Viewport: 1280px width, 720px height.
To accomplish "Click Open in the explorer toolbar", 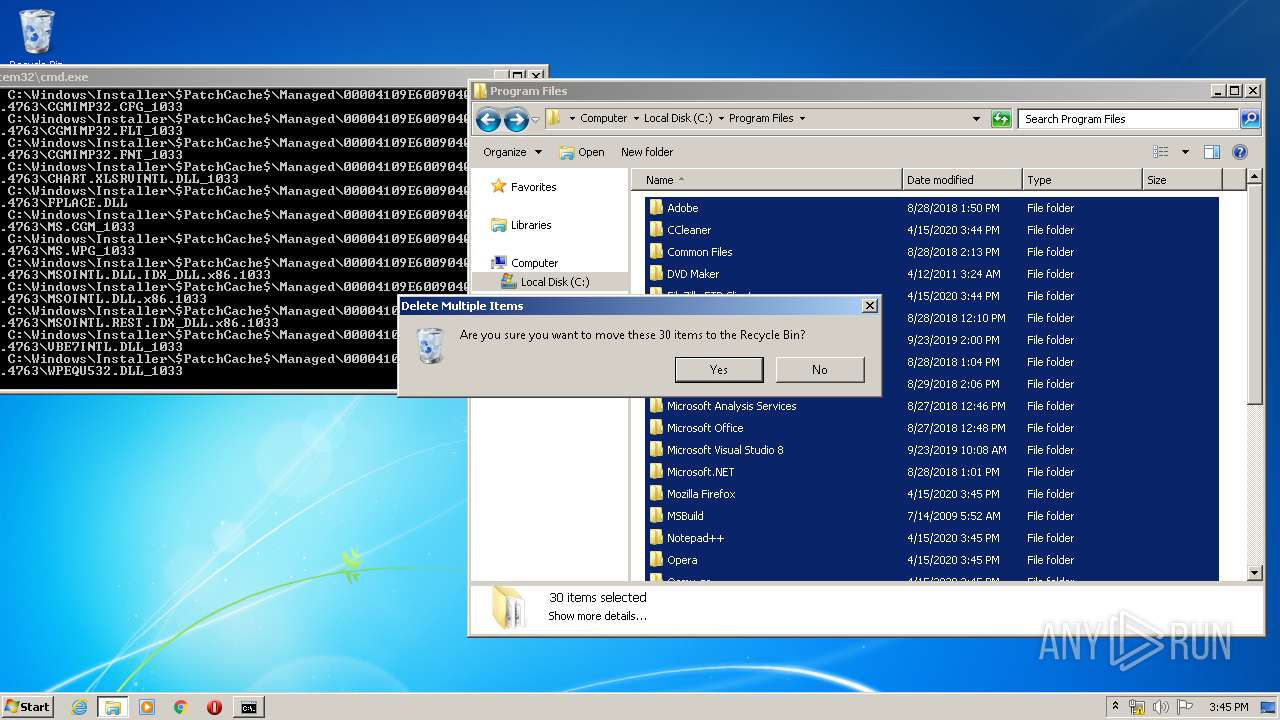I will tap(582, 152).
